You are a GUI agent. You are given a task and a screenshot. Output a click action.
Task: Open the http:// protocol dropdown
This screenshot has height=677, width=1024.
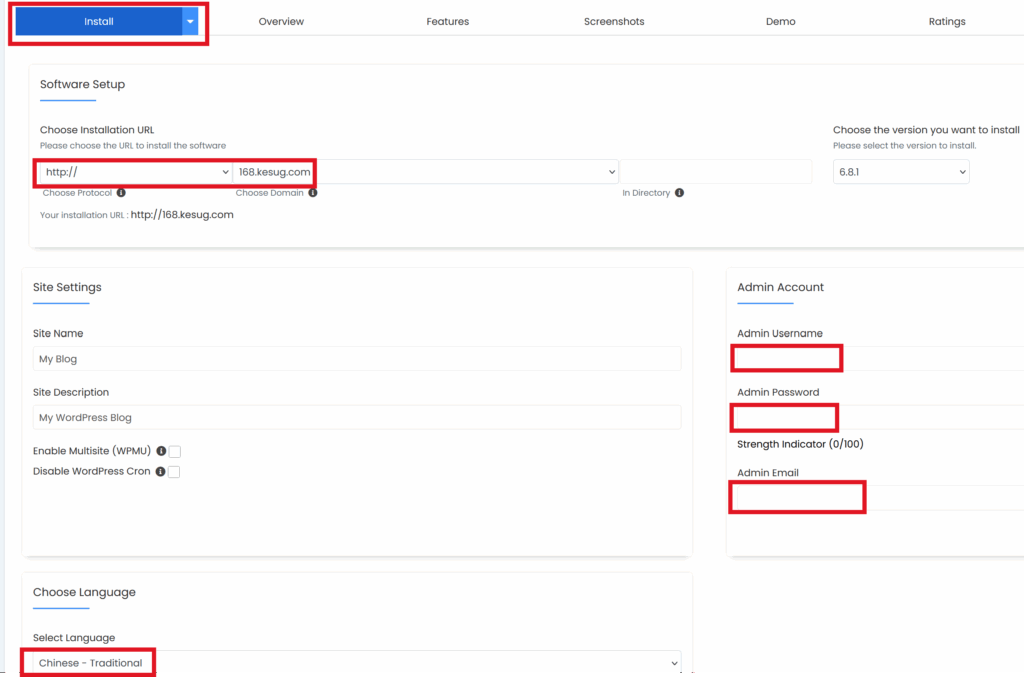(x=136, y=172)
